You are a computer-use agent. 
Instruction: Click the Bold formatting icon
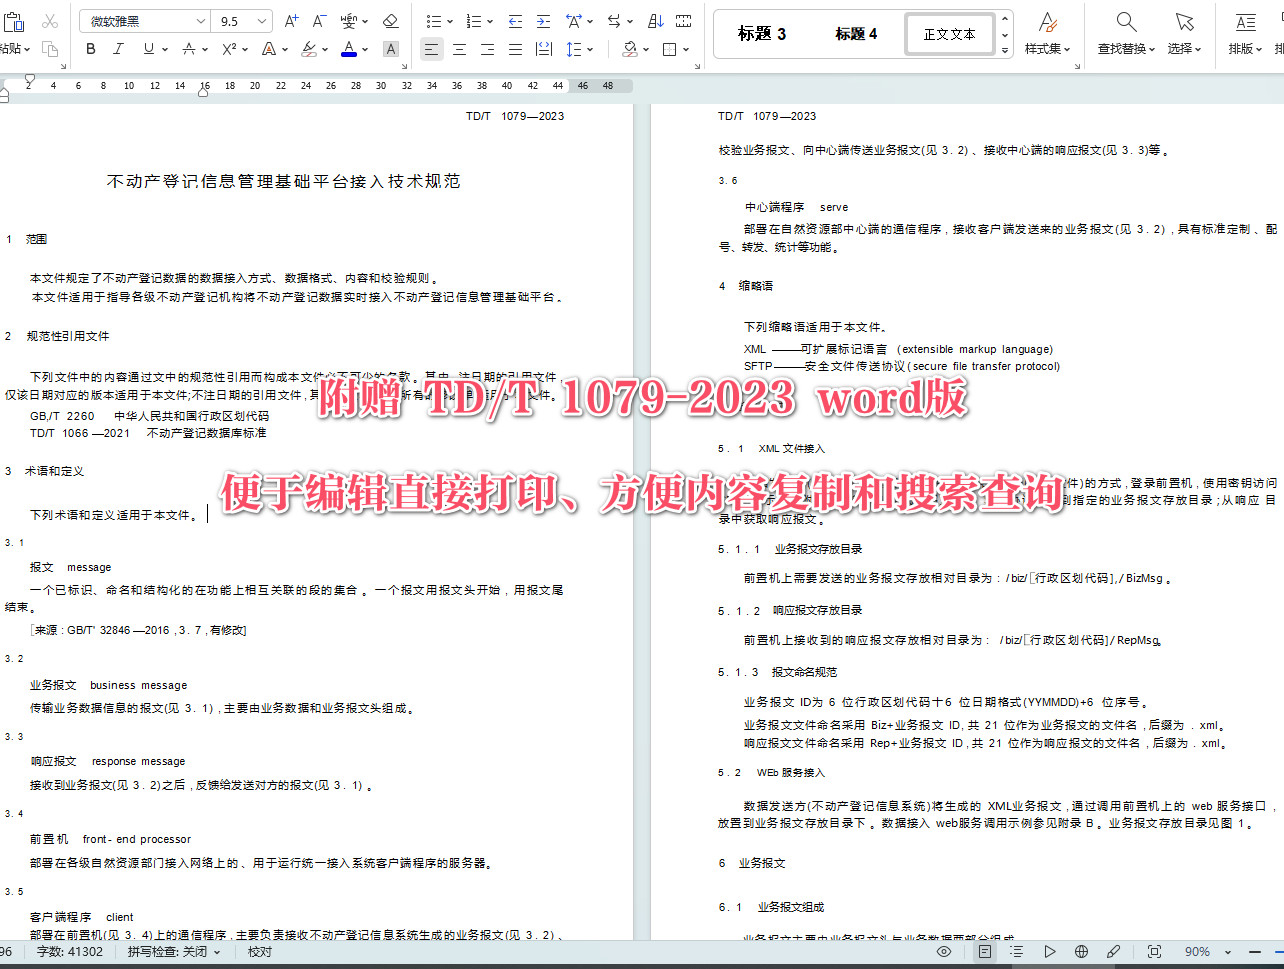[x=91, y=49]
